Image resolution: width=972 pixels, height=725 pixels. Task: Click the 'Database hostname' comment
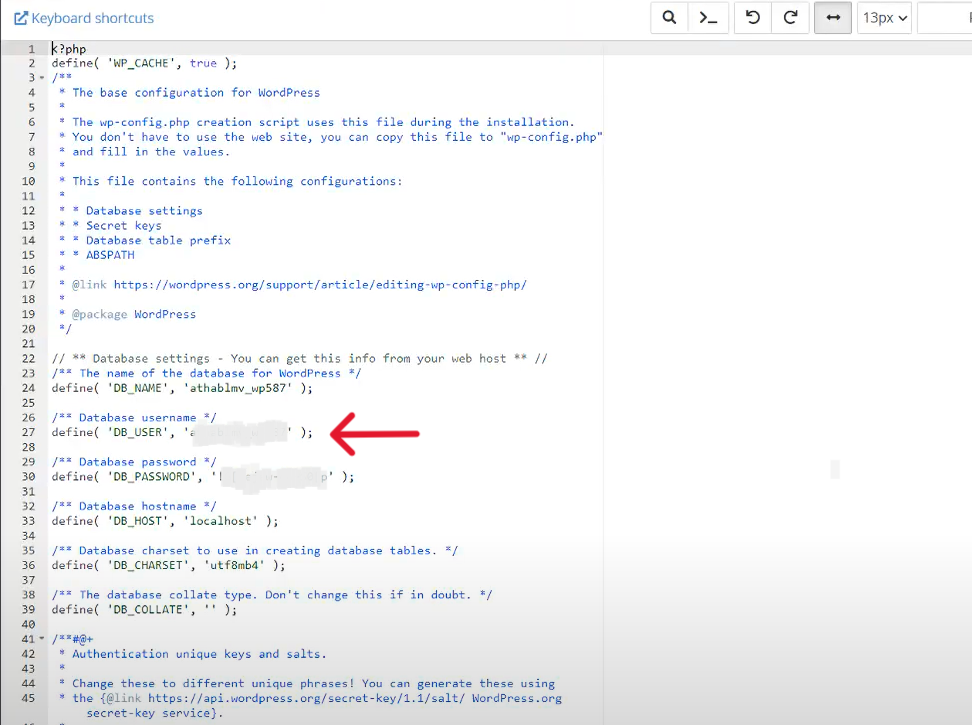click(134, 506)
